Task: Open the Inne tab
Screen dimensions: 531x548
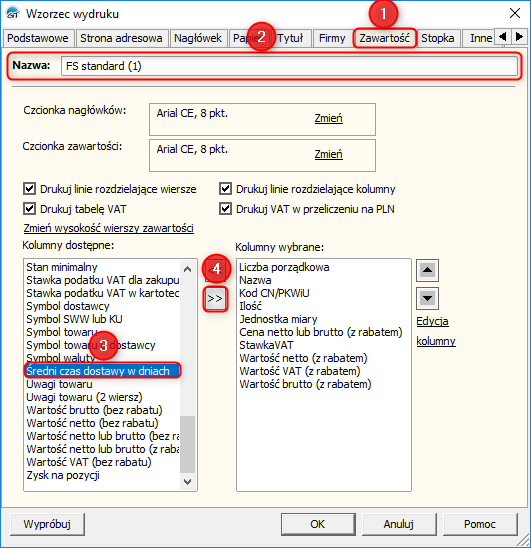Action: pyautogui.click(x=479, y=38)
